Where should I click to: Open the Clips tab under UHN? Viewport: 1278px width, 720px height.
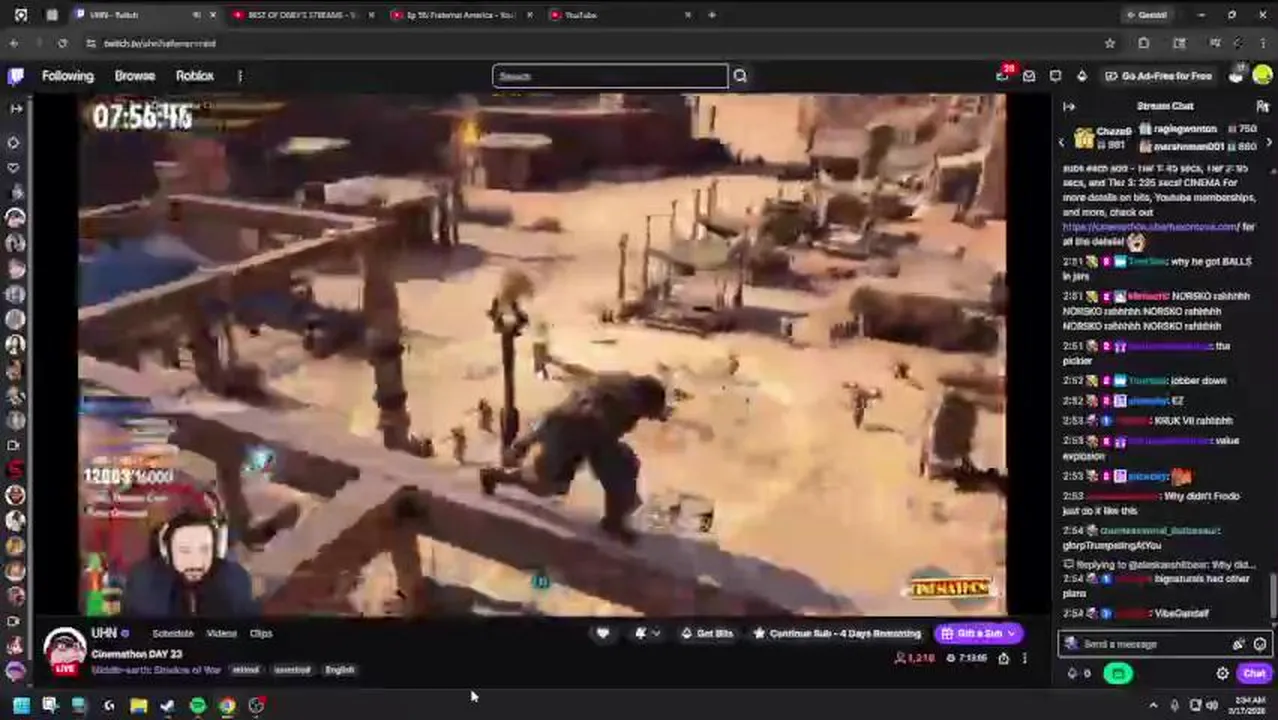pyautogui.click(x=261, y=634)
